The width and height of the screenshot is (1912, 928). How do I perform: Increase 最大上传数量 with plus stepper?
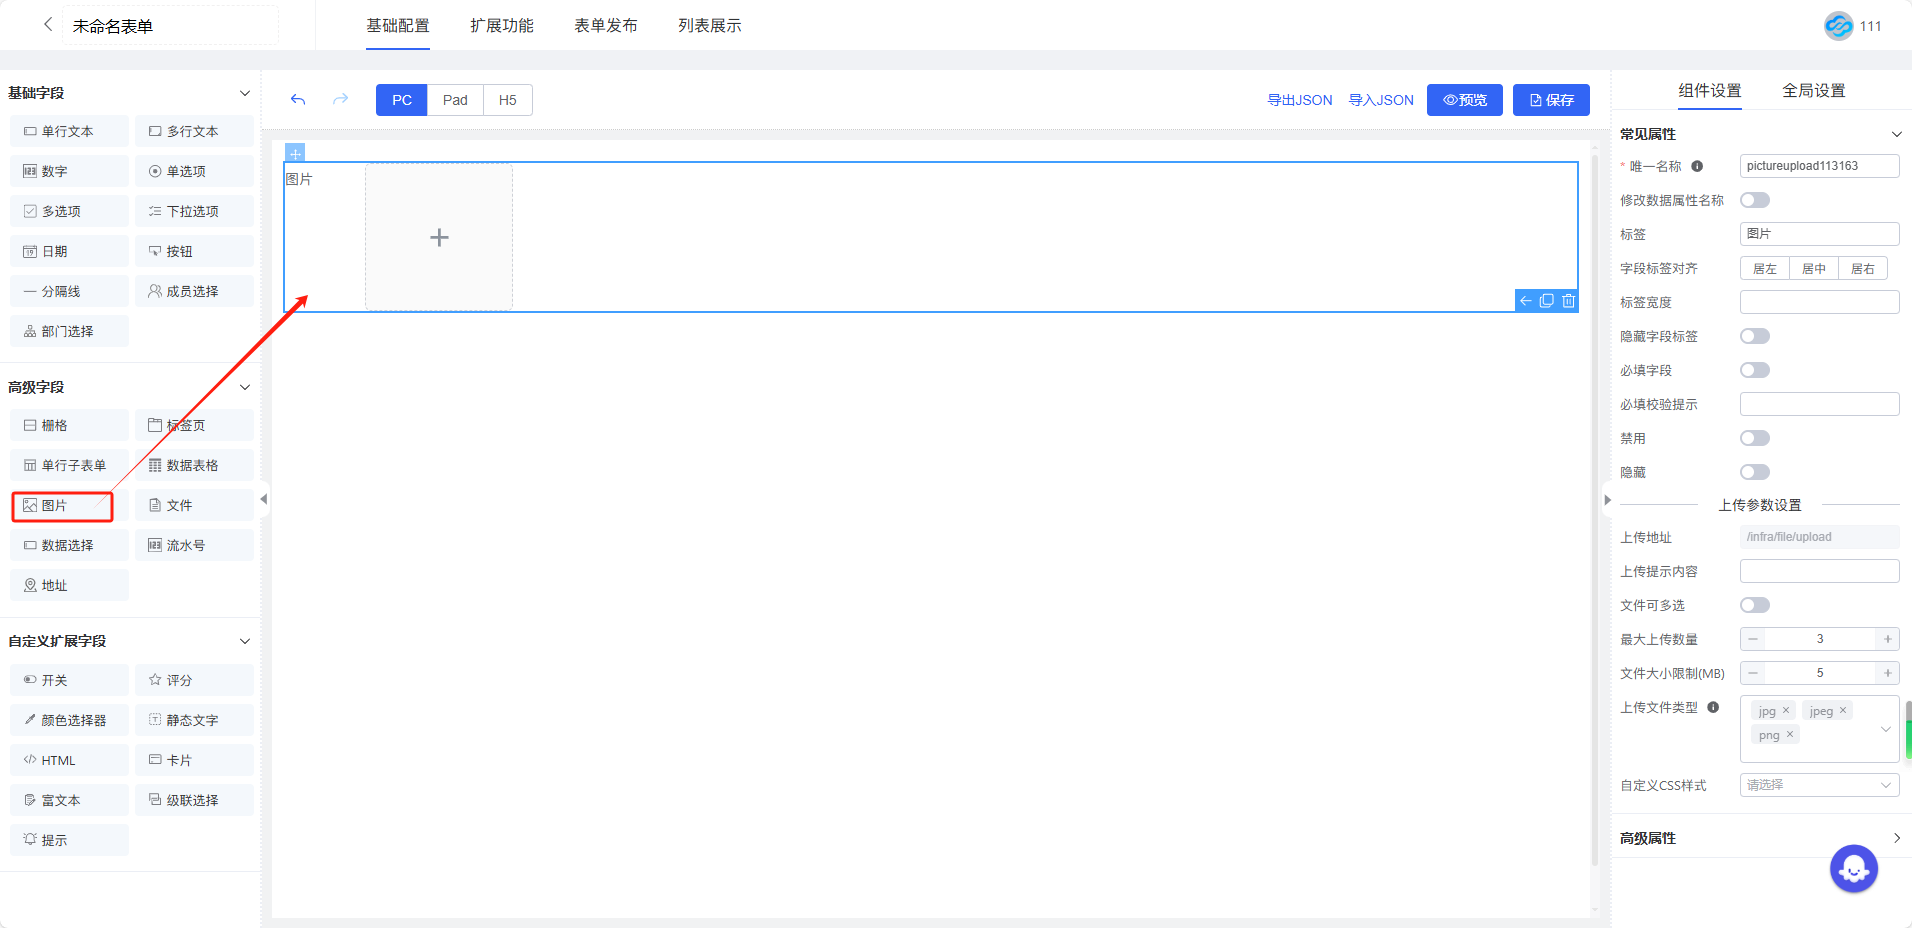pyautogui.click(x=1887, y=640)
